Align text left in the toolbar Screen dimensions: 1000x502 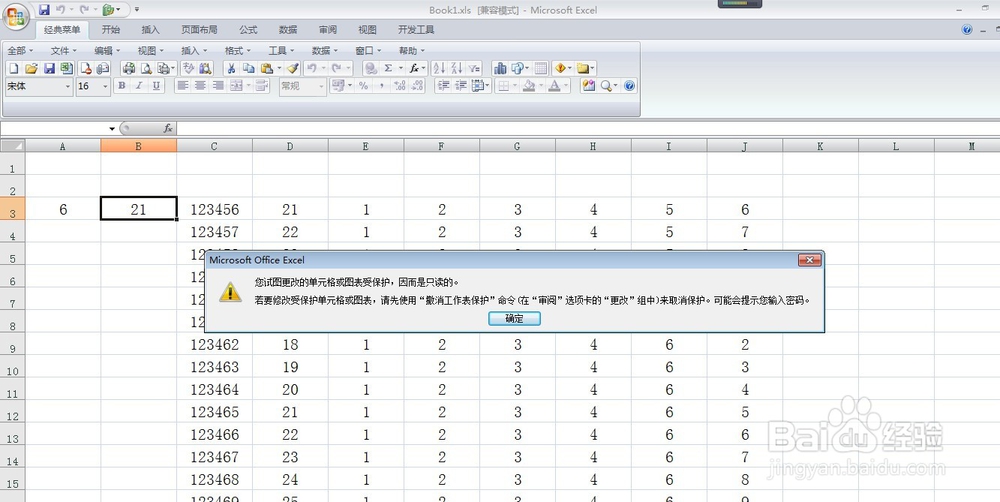(x=183, y=85)
